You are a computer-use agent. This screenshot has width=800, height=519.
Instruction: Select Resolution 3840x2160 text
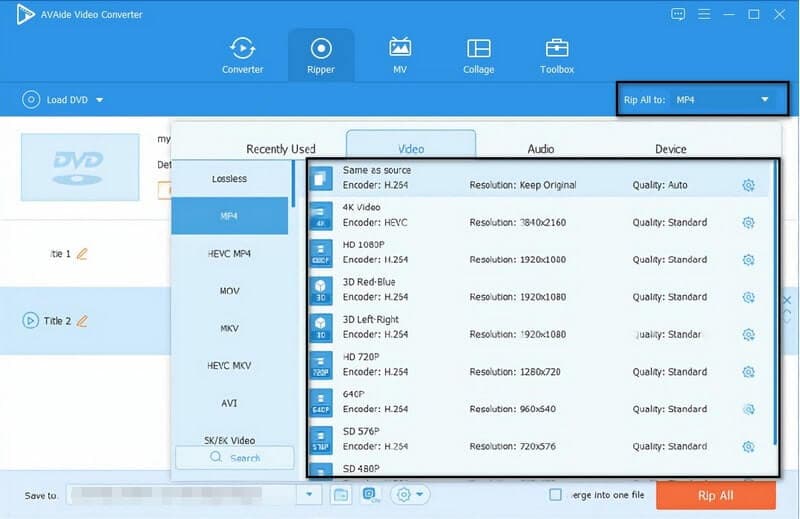pos(517,223)
